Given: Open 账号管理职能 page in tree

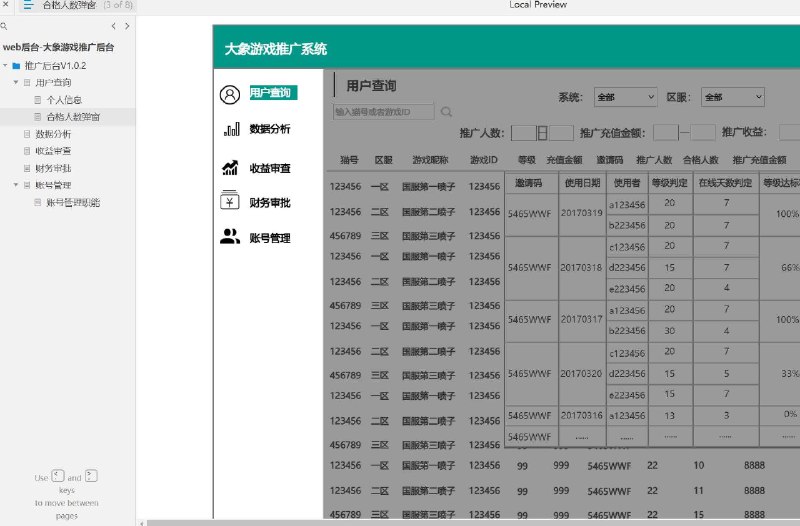Looking at the screenshot, I should pos(73,202).
